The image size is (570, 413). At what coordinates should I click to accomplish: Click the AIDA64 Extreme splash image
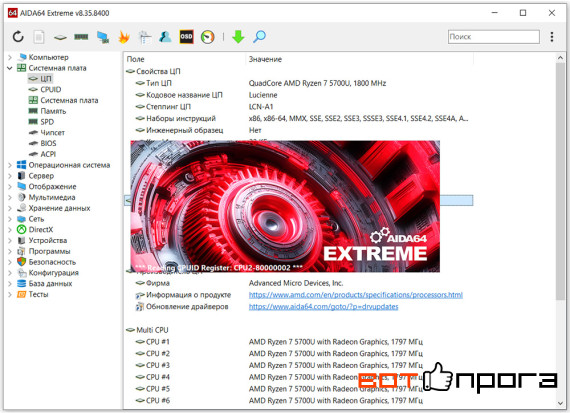pyautogui.click(x=285, y=206)
